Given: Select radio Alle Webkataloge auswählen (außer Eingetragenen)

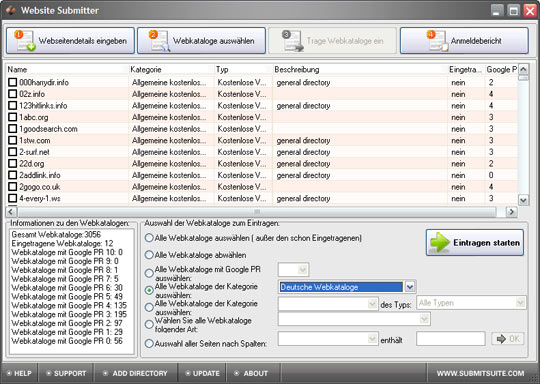Looking at the screenshot, I should click(x=149, y=238).
